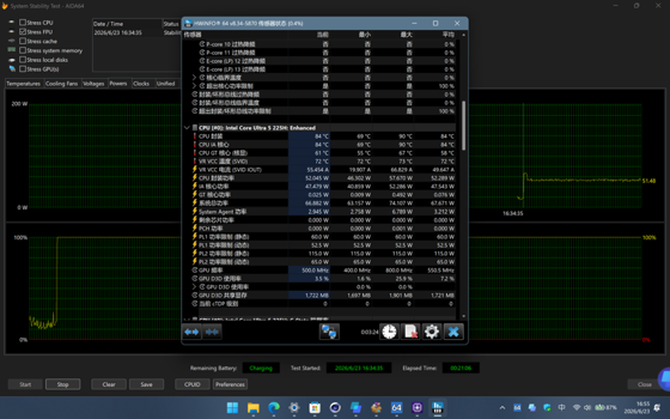670x419 pixels.
Task: Click HWiNFO scrollbar up arrow
Action: point(464,35)
